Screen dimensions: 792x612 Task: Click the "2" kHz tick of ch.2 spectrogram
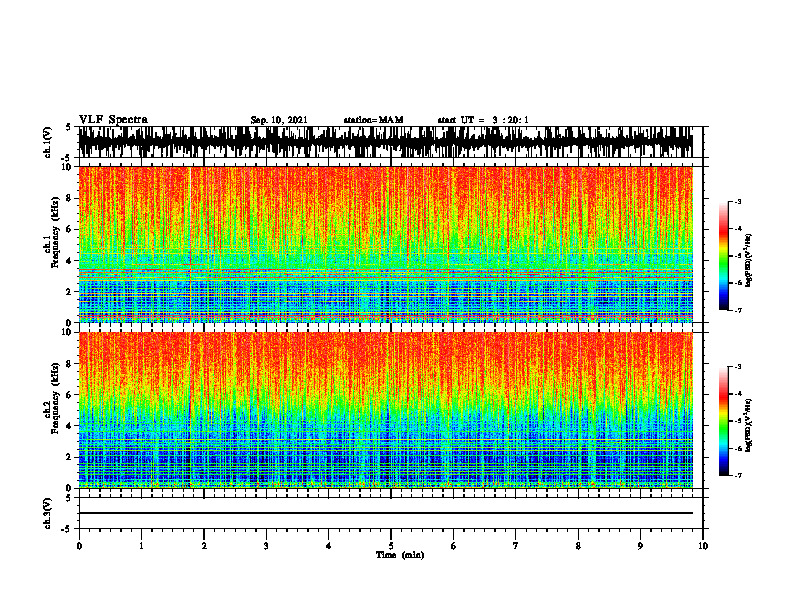click(x=69, y=457)
